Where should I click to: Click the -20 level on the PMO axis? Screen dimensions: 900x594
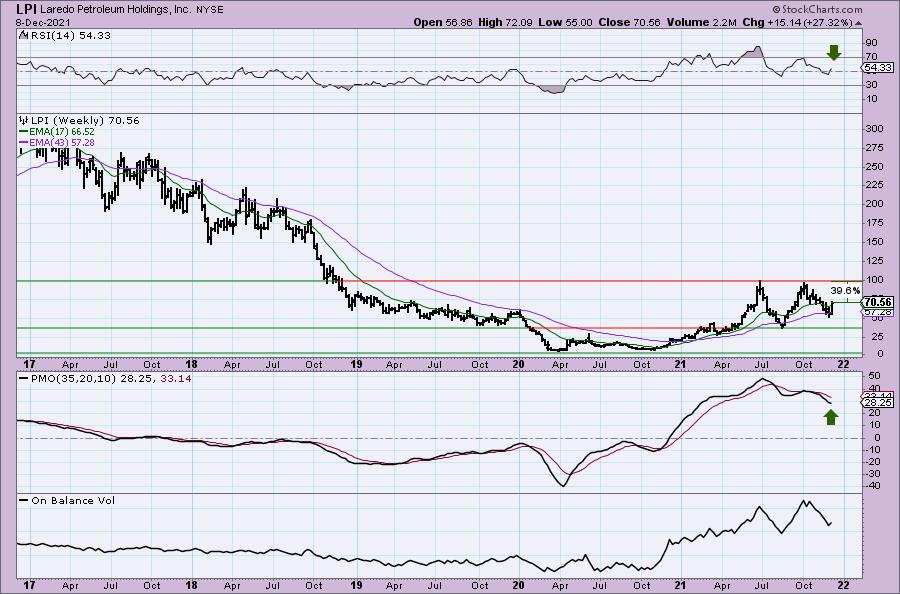tap(872, 461)
